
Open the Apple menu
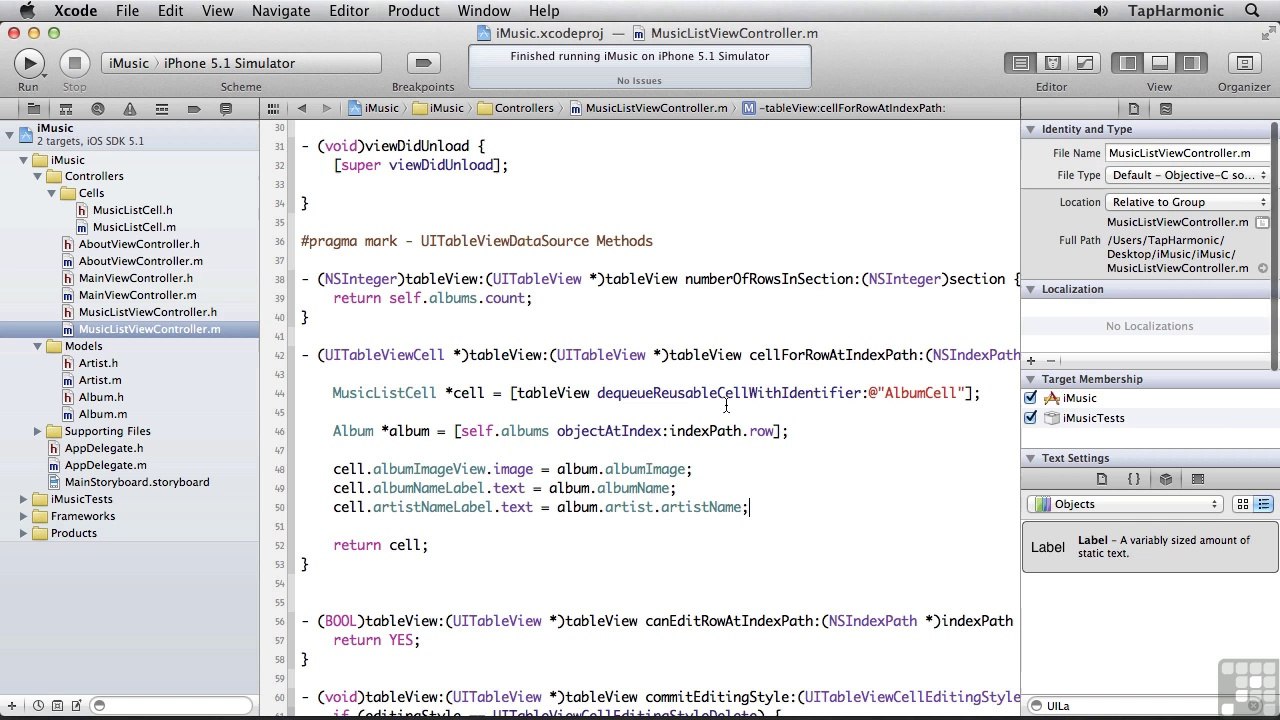pos(28,11)
